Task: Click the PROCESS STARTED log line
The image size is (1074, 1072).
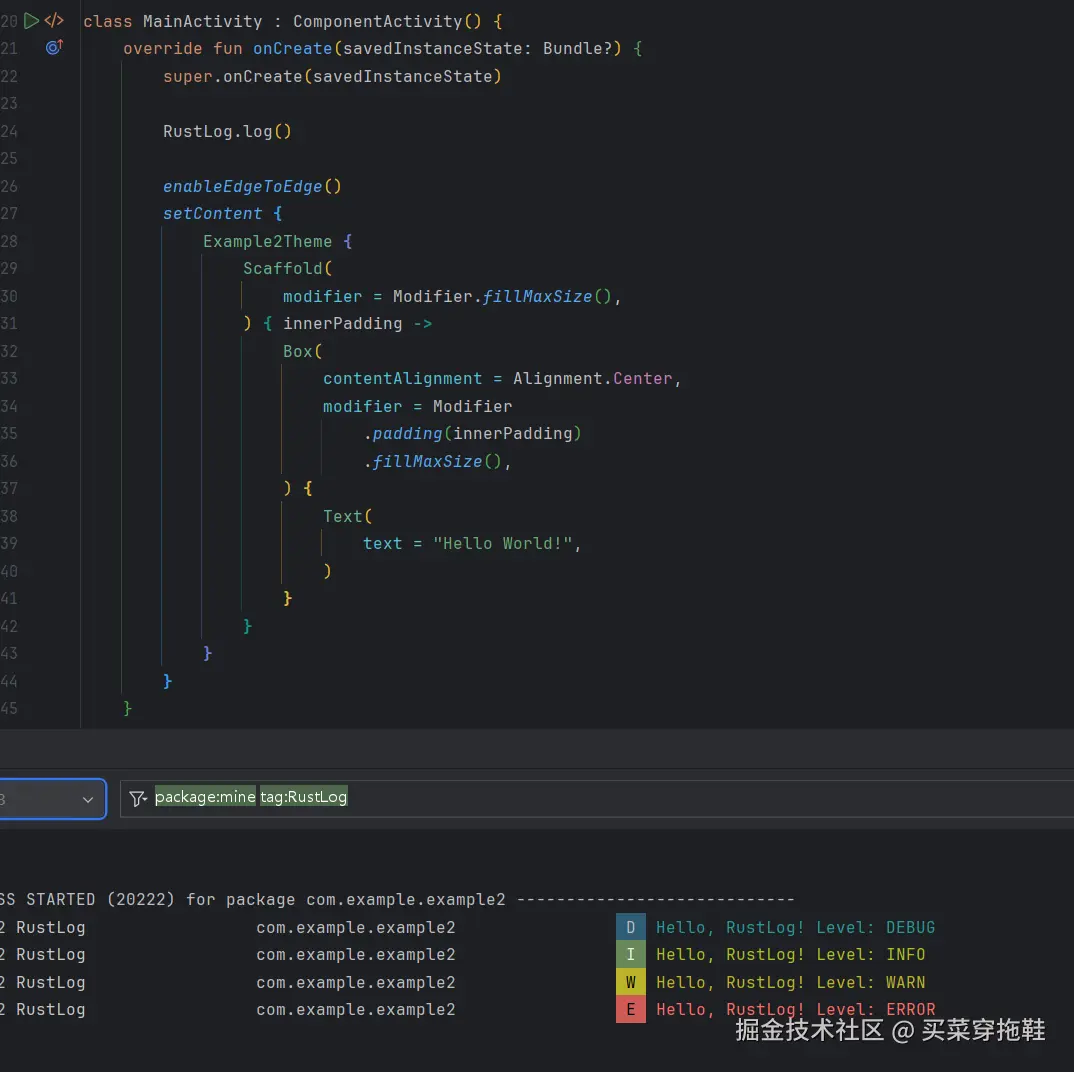Action: (x=397, y=899)
